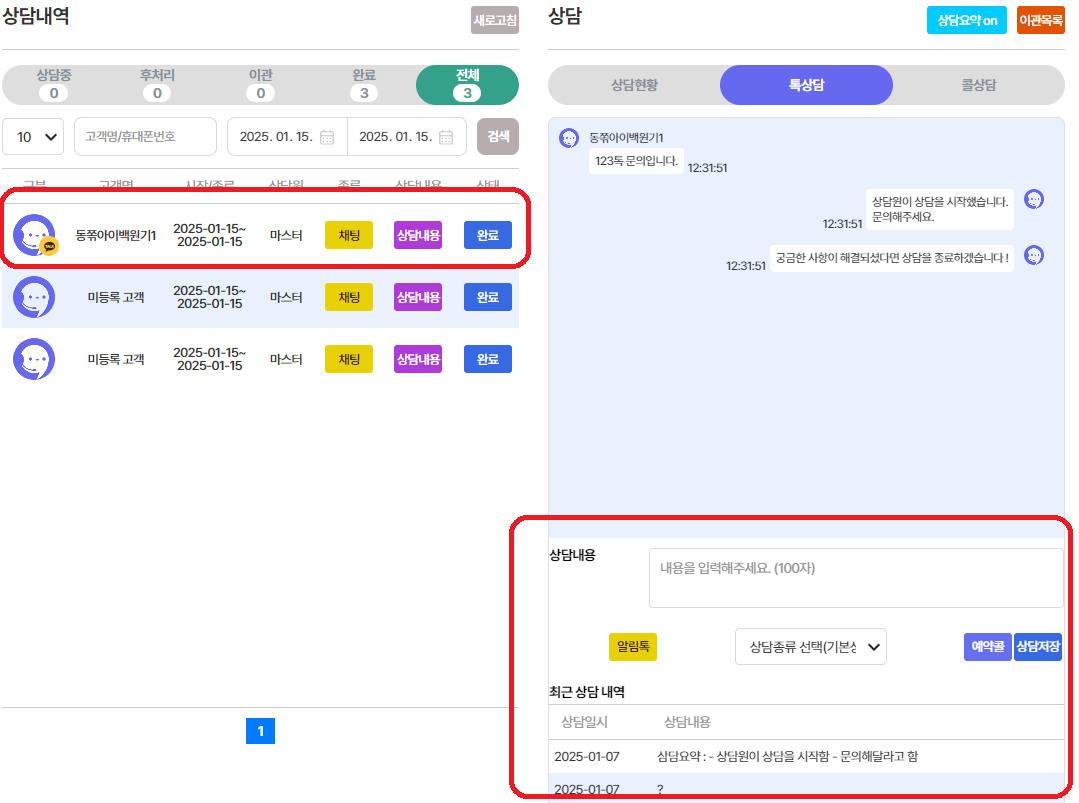Screen dimensions: 1079x803
Task: Select the 전체 filter tab
Action: click(x=467, y=85)
